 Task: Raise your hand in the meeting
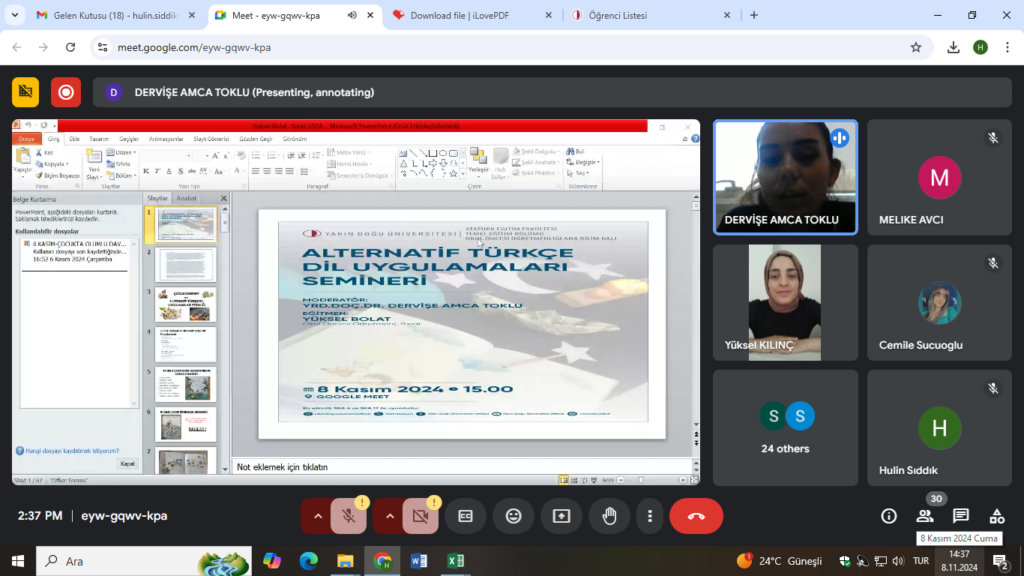pyautogui.click(x=609, y=516)
